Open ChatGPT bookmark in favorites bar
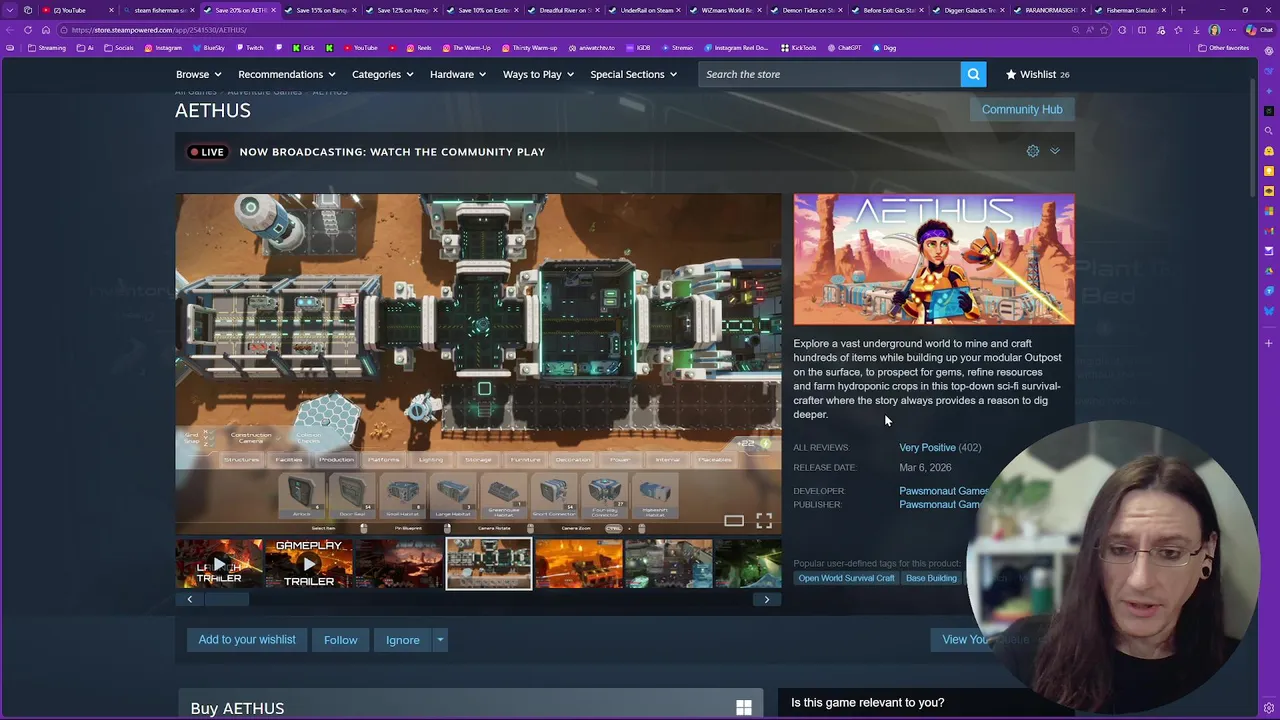The height and width of the screenshot is (720, 1280). pos(844,48)
